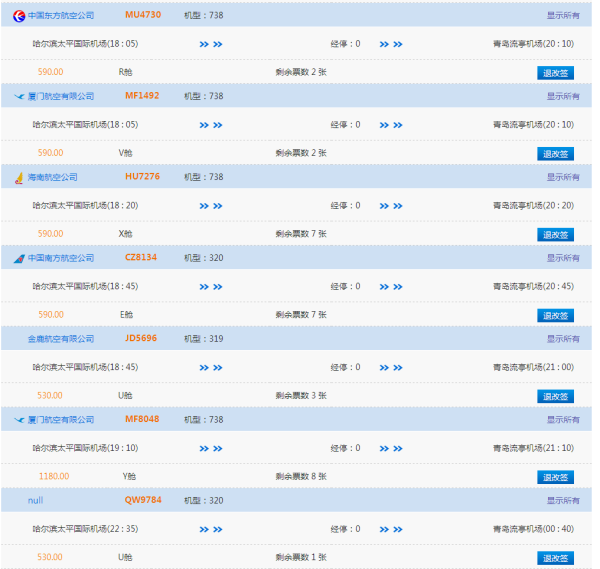The width and height of the screenshot is (600, 569).
Task: Click 退改签 button for QW9784 U舱 fare
Action: [555, 558]
